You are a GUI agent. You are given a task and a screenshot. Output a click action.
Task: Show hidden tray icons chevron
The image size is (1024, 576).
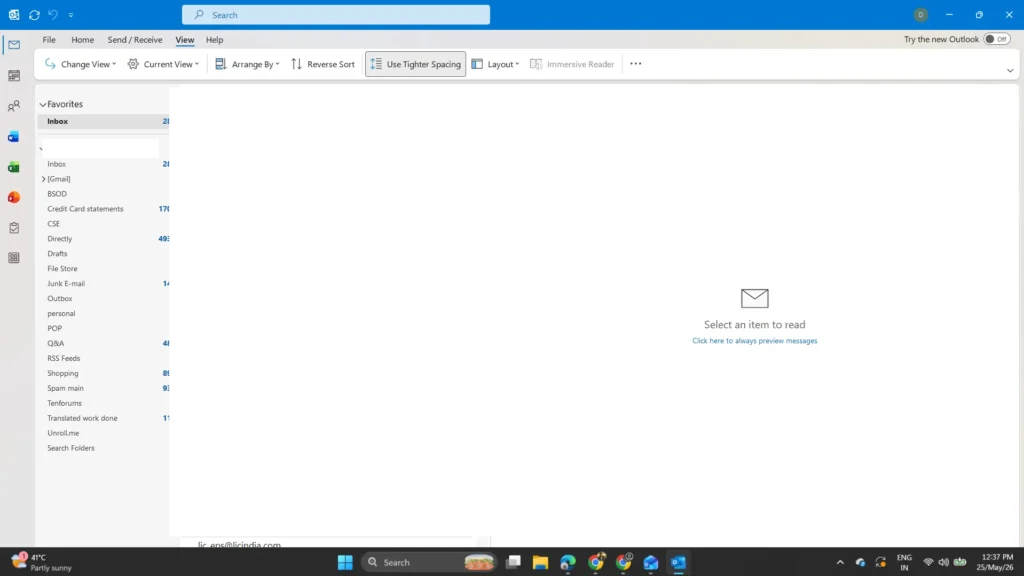point(840,562)
